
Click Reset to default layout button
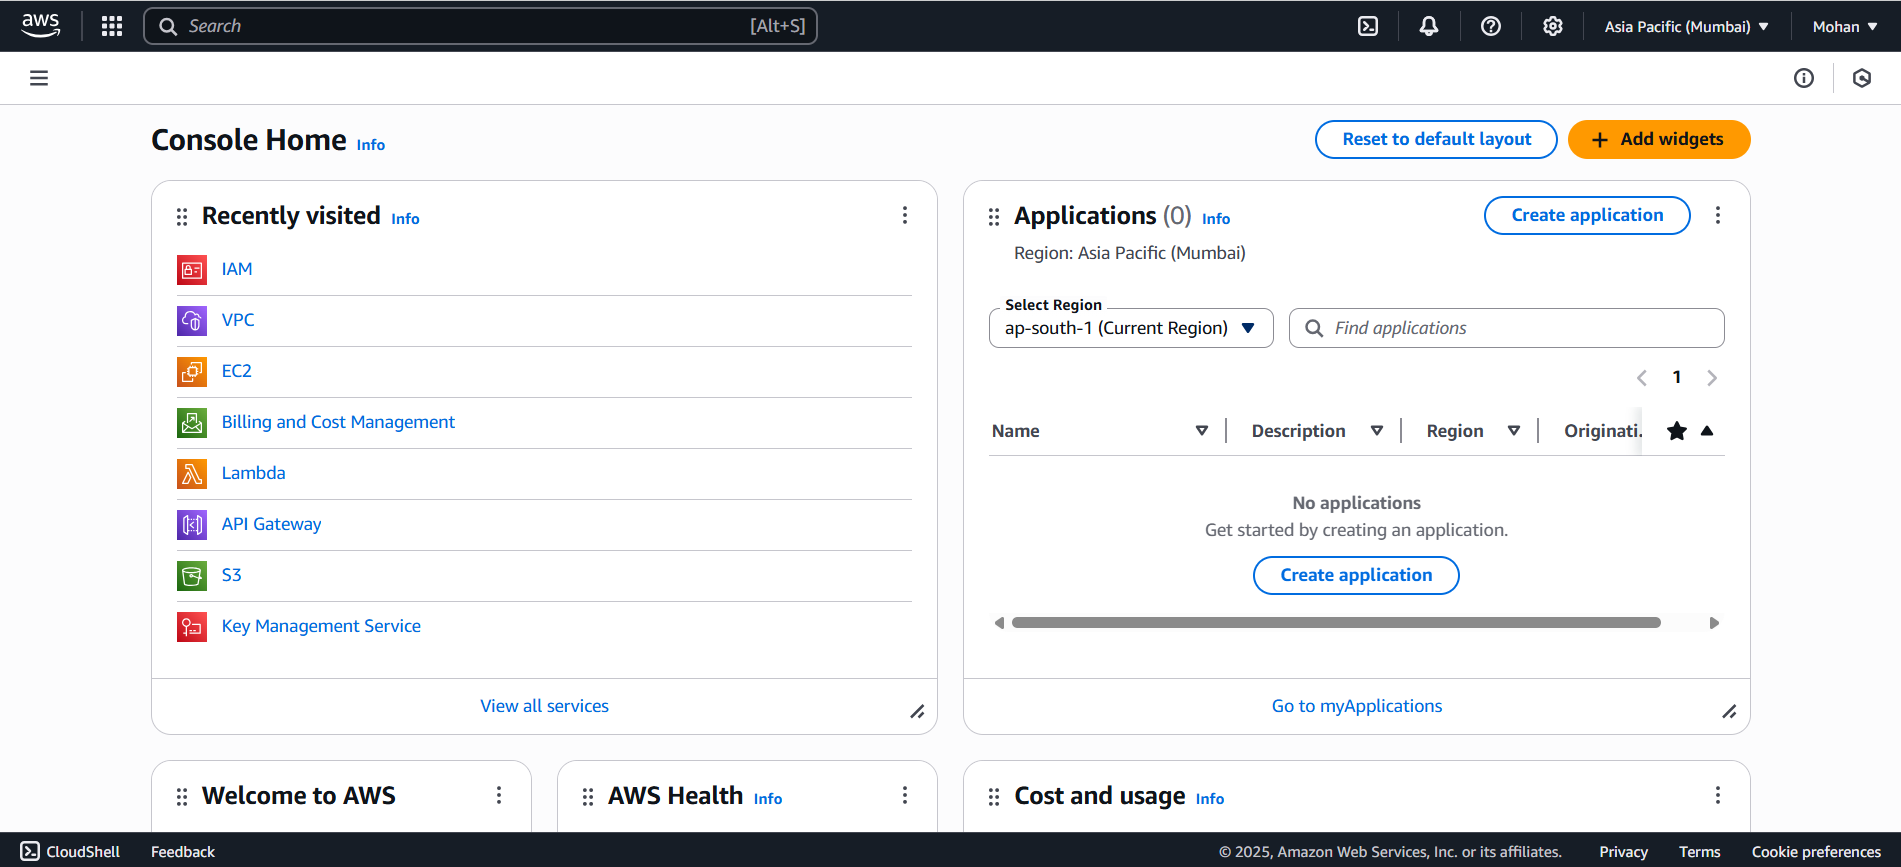coord(1436,139)
